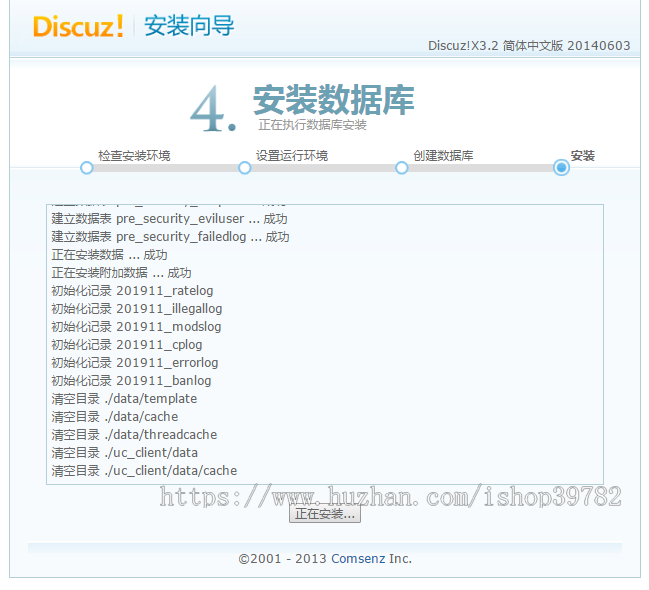Click the 检查安装环境 step circle
649x590 pixels.
pos(87,168)
